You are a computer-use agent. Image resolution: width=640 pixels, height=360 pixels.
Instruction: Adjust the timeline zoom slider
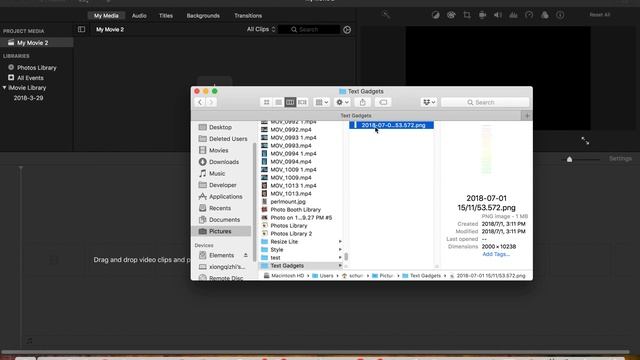point(569,159)
